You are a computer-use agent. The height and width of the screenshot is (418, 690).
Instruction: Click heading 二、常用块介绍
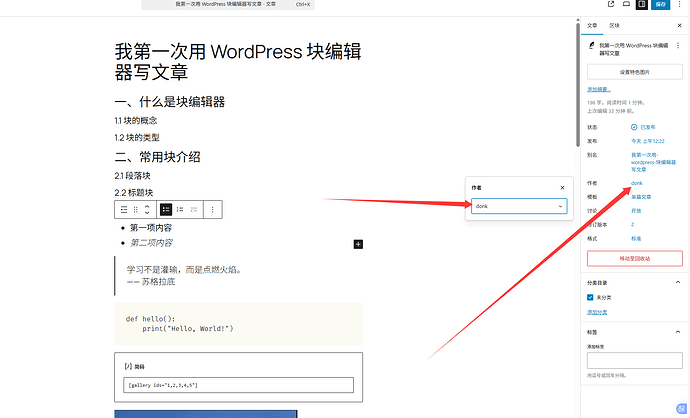158,157
